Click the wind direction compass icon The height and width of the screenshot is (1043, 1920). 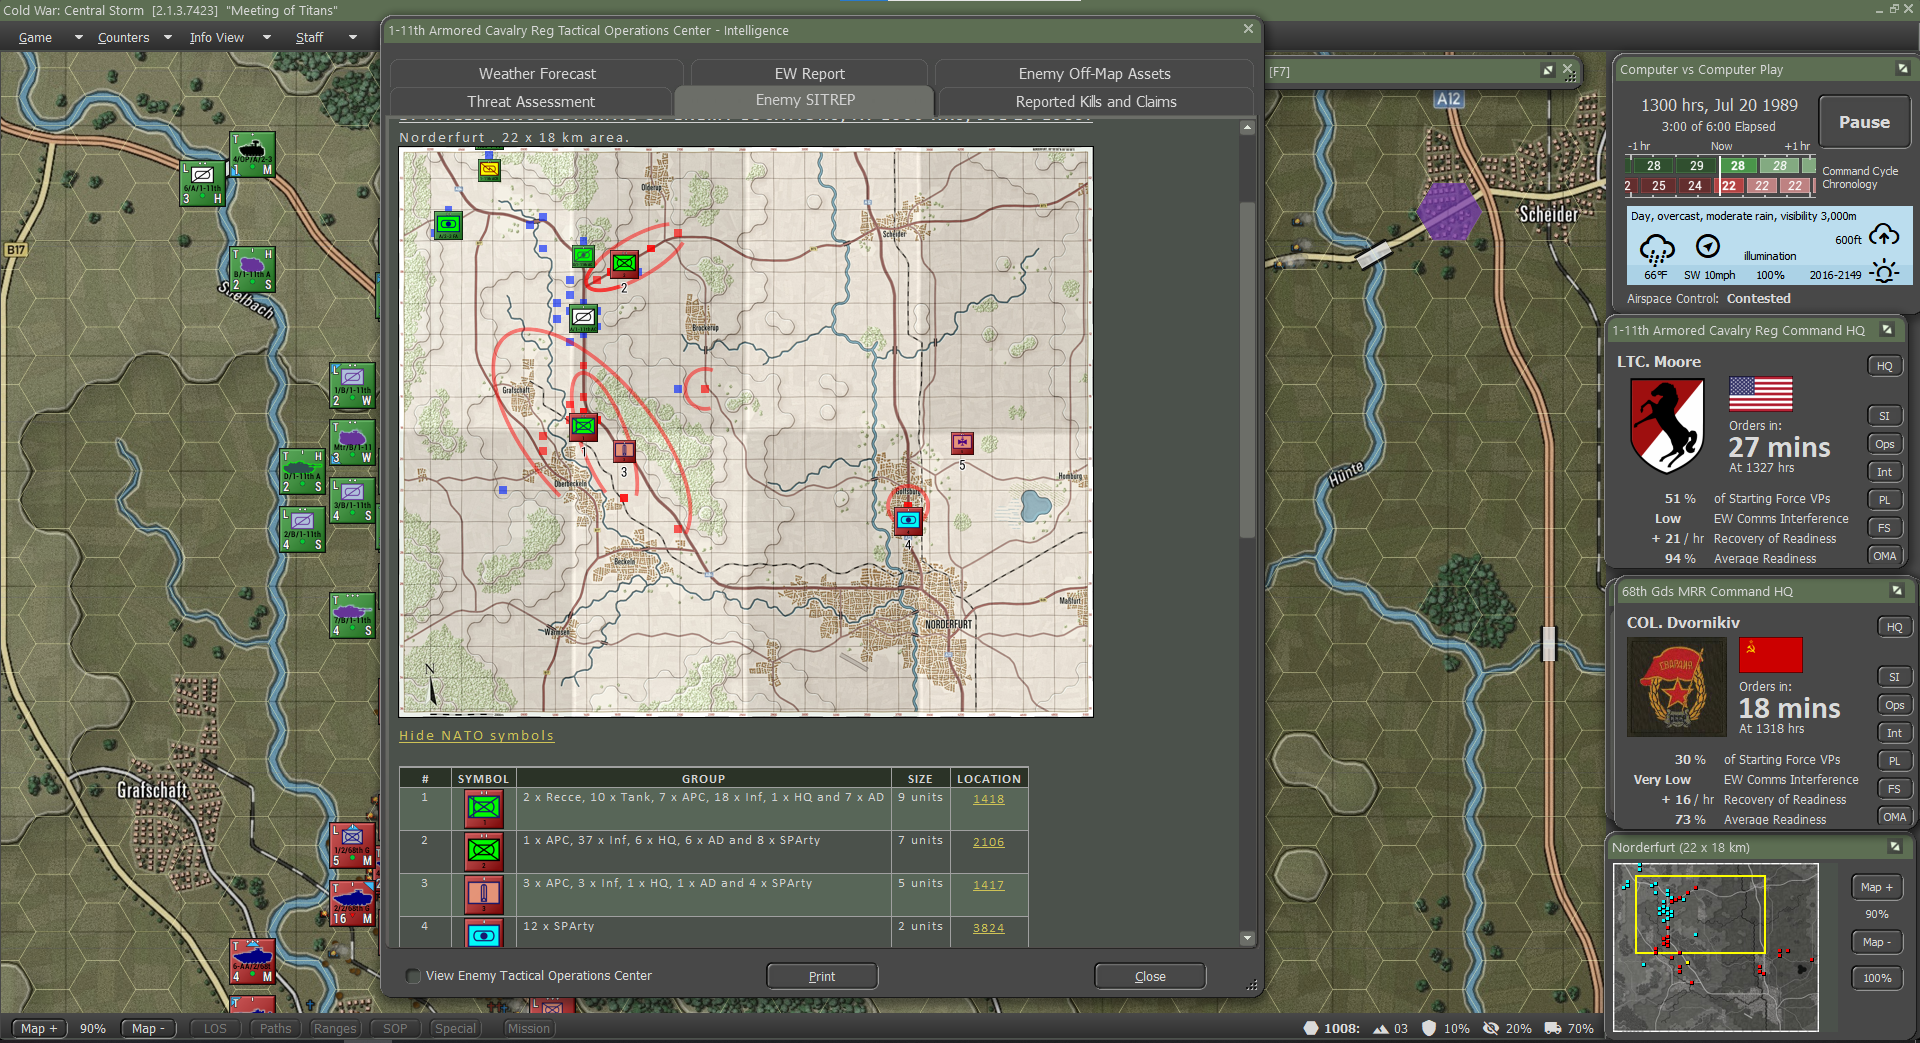[1708, 246]
